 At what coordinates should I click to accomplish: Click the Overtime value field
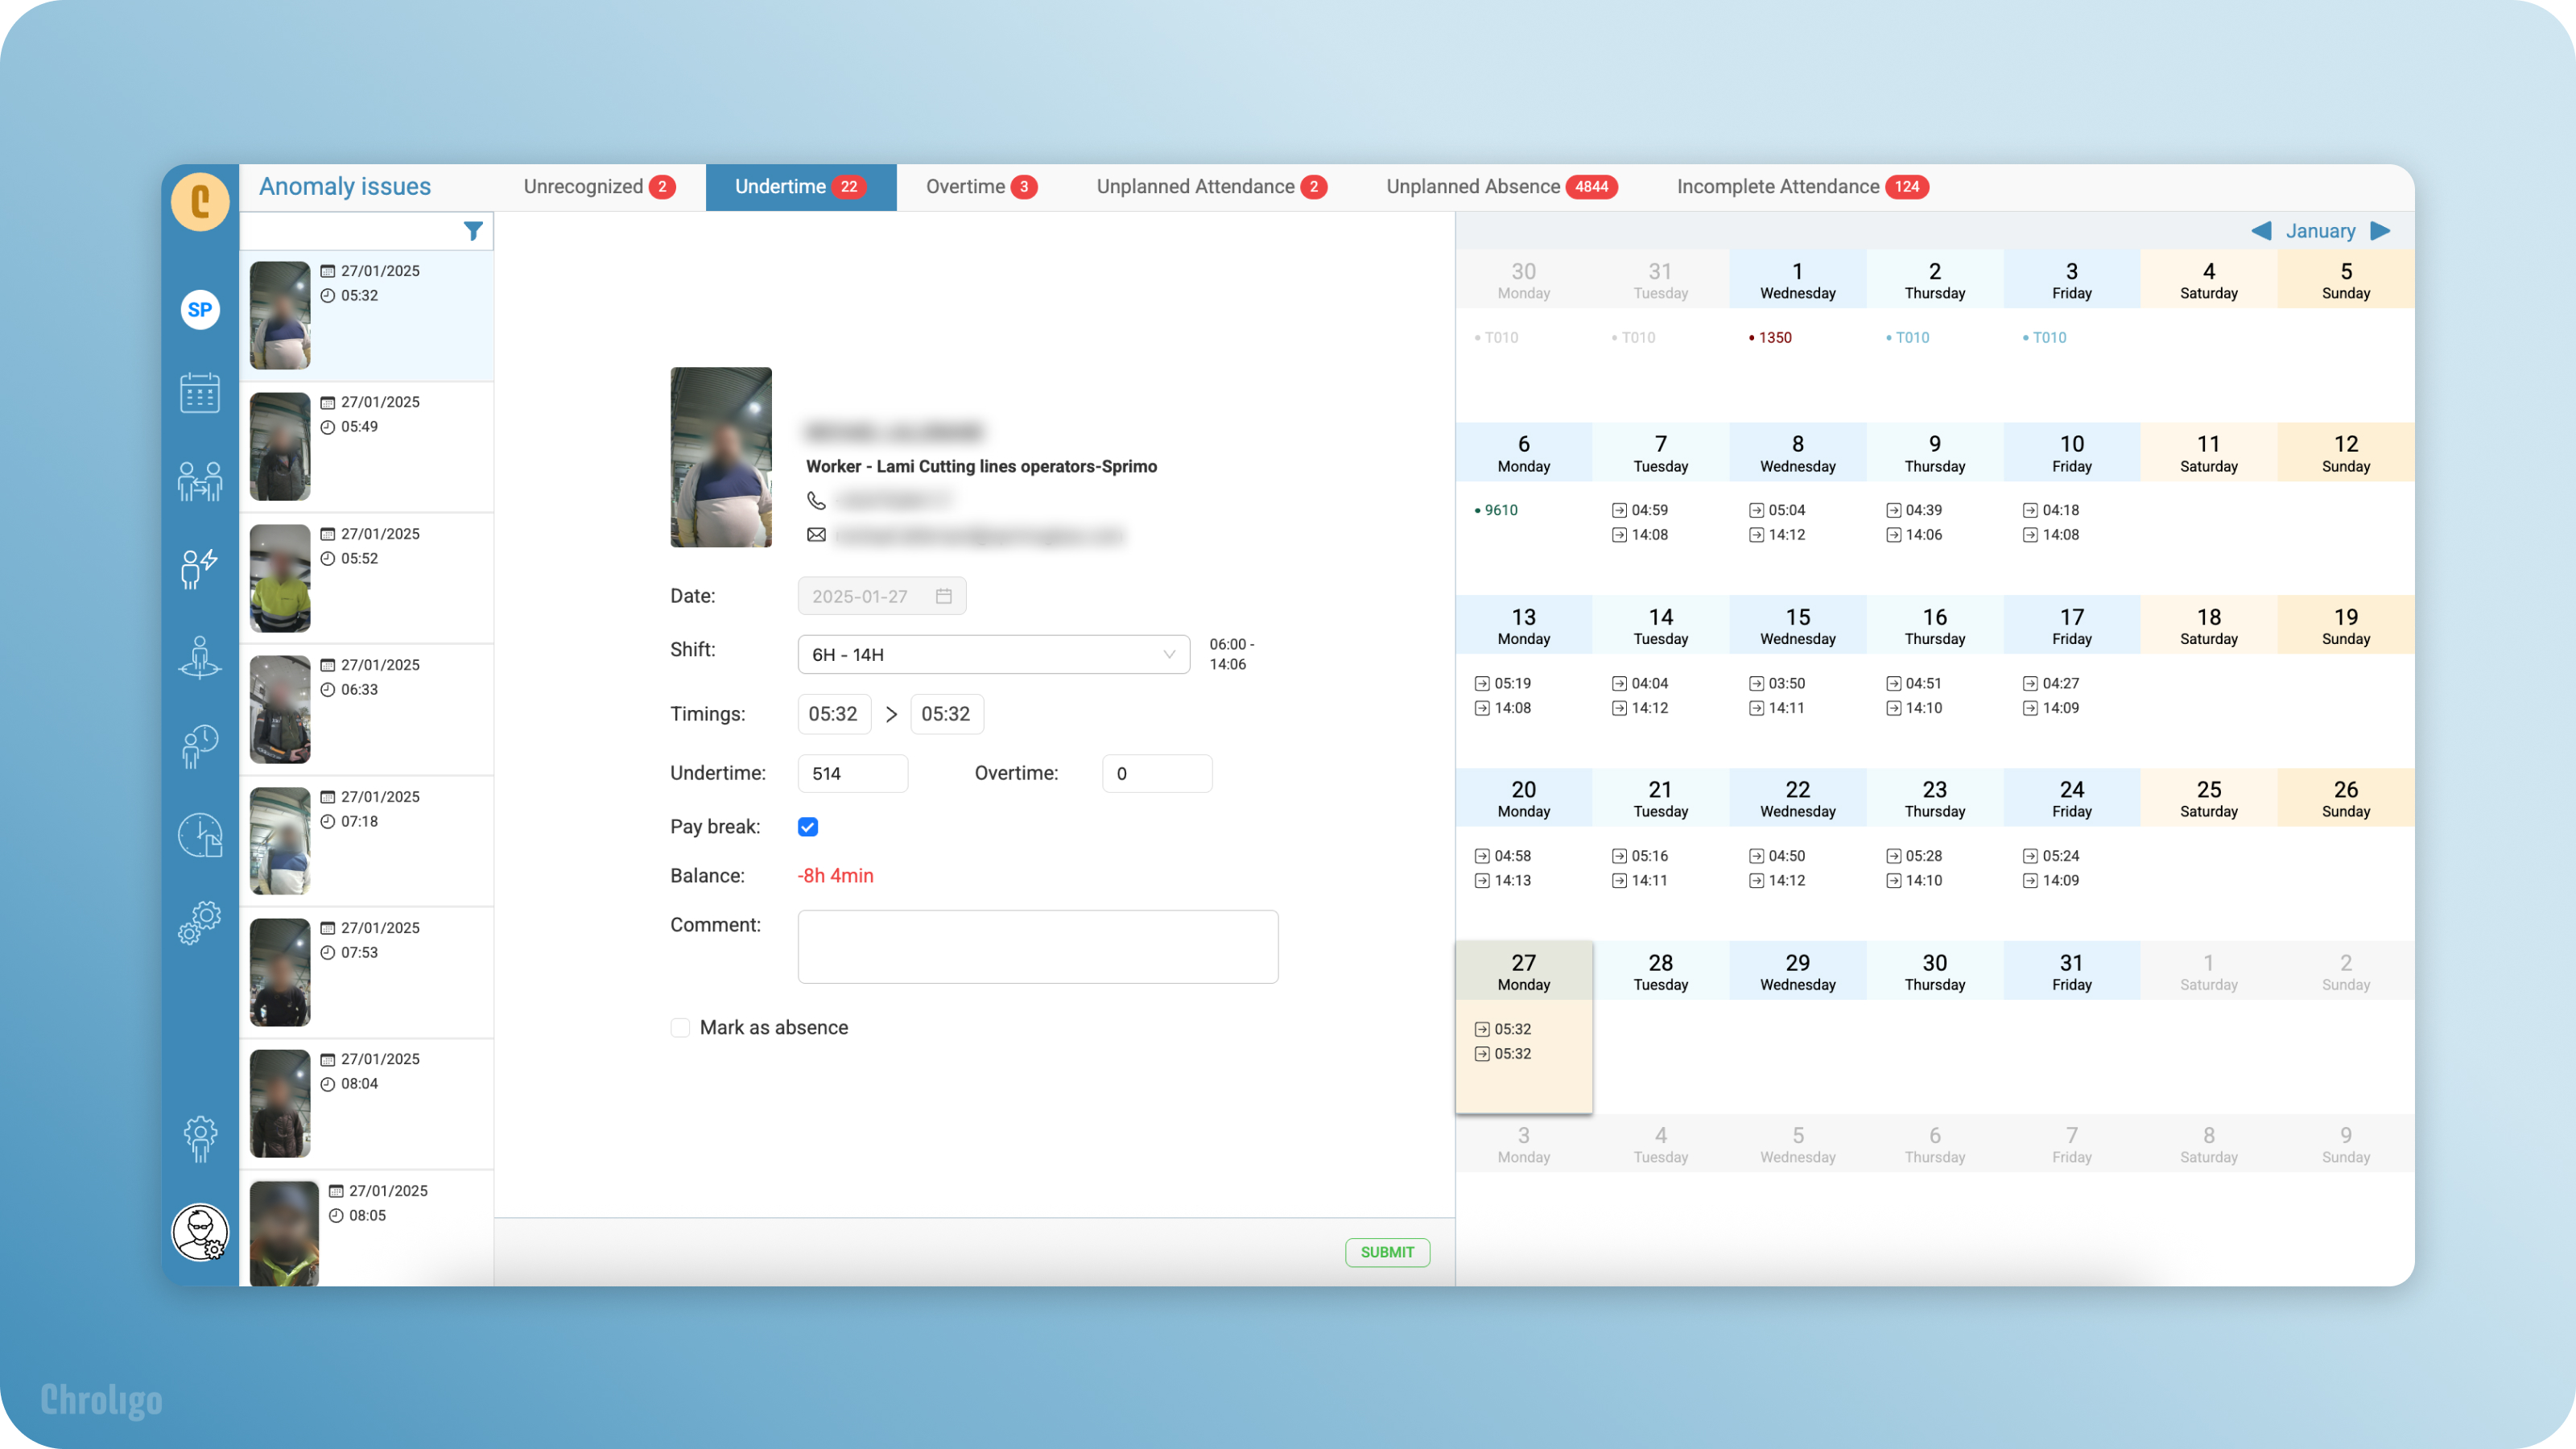pyautogui.click(x=1156, y=774)
